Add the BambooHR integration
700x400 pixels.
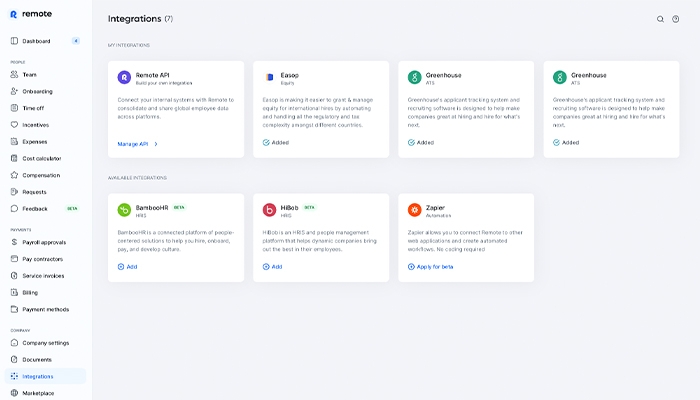click(127, 267)
